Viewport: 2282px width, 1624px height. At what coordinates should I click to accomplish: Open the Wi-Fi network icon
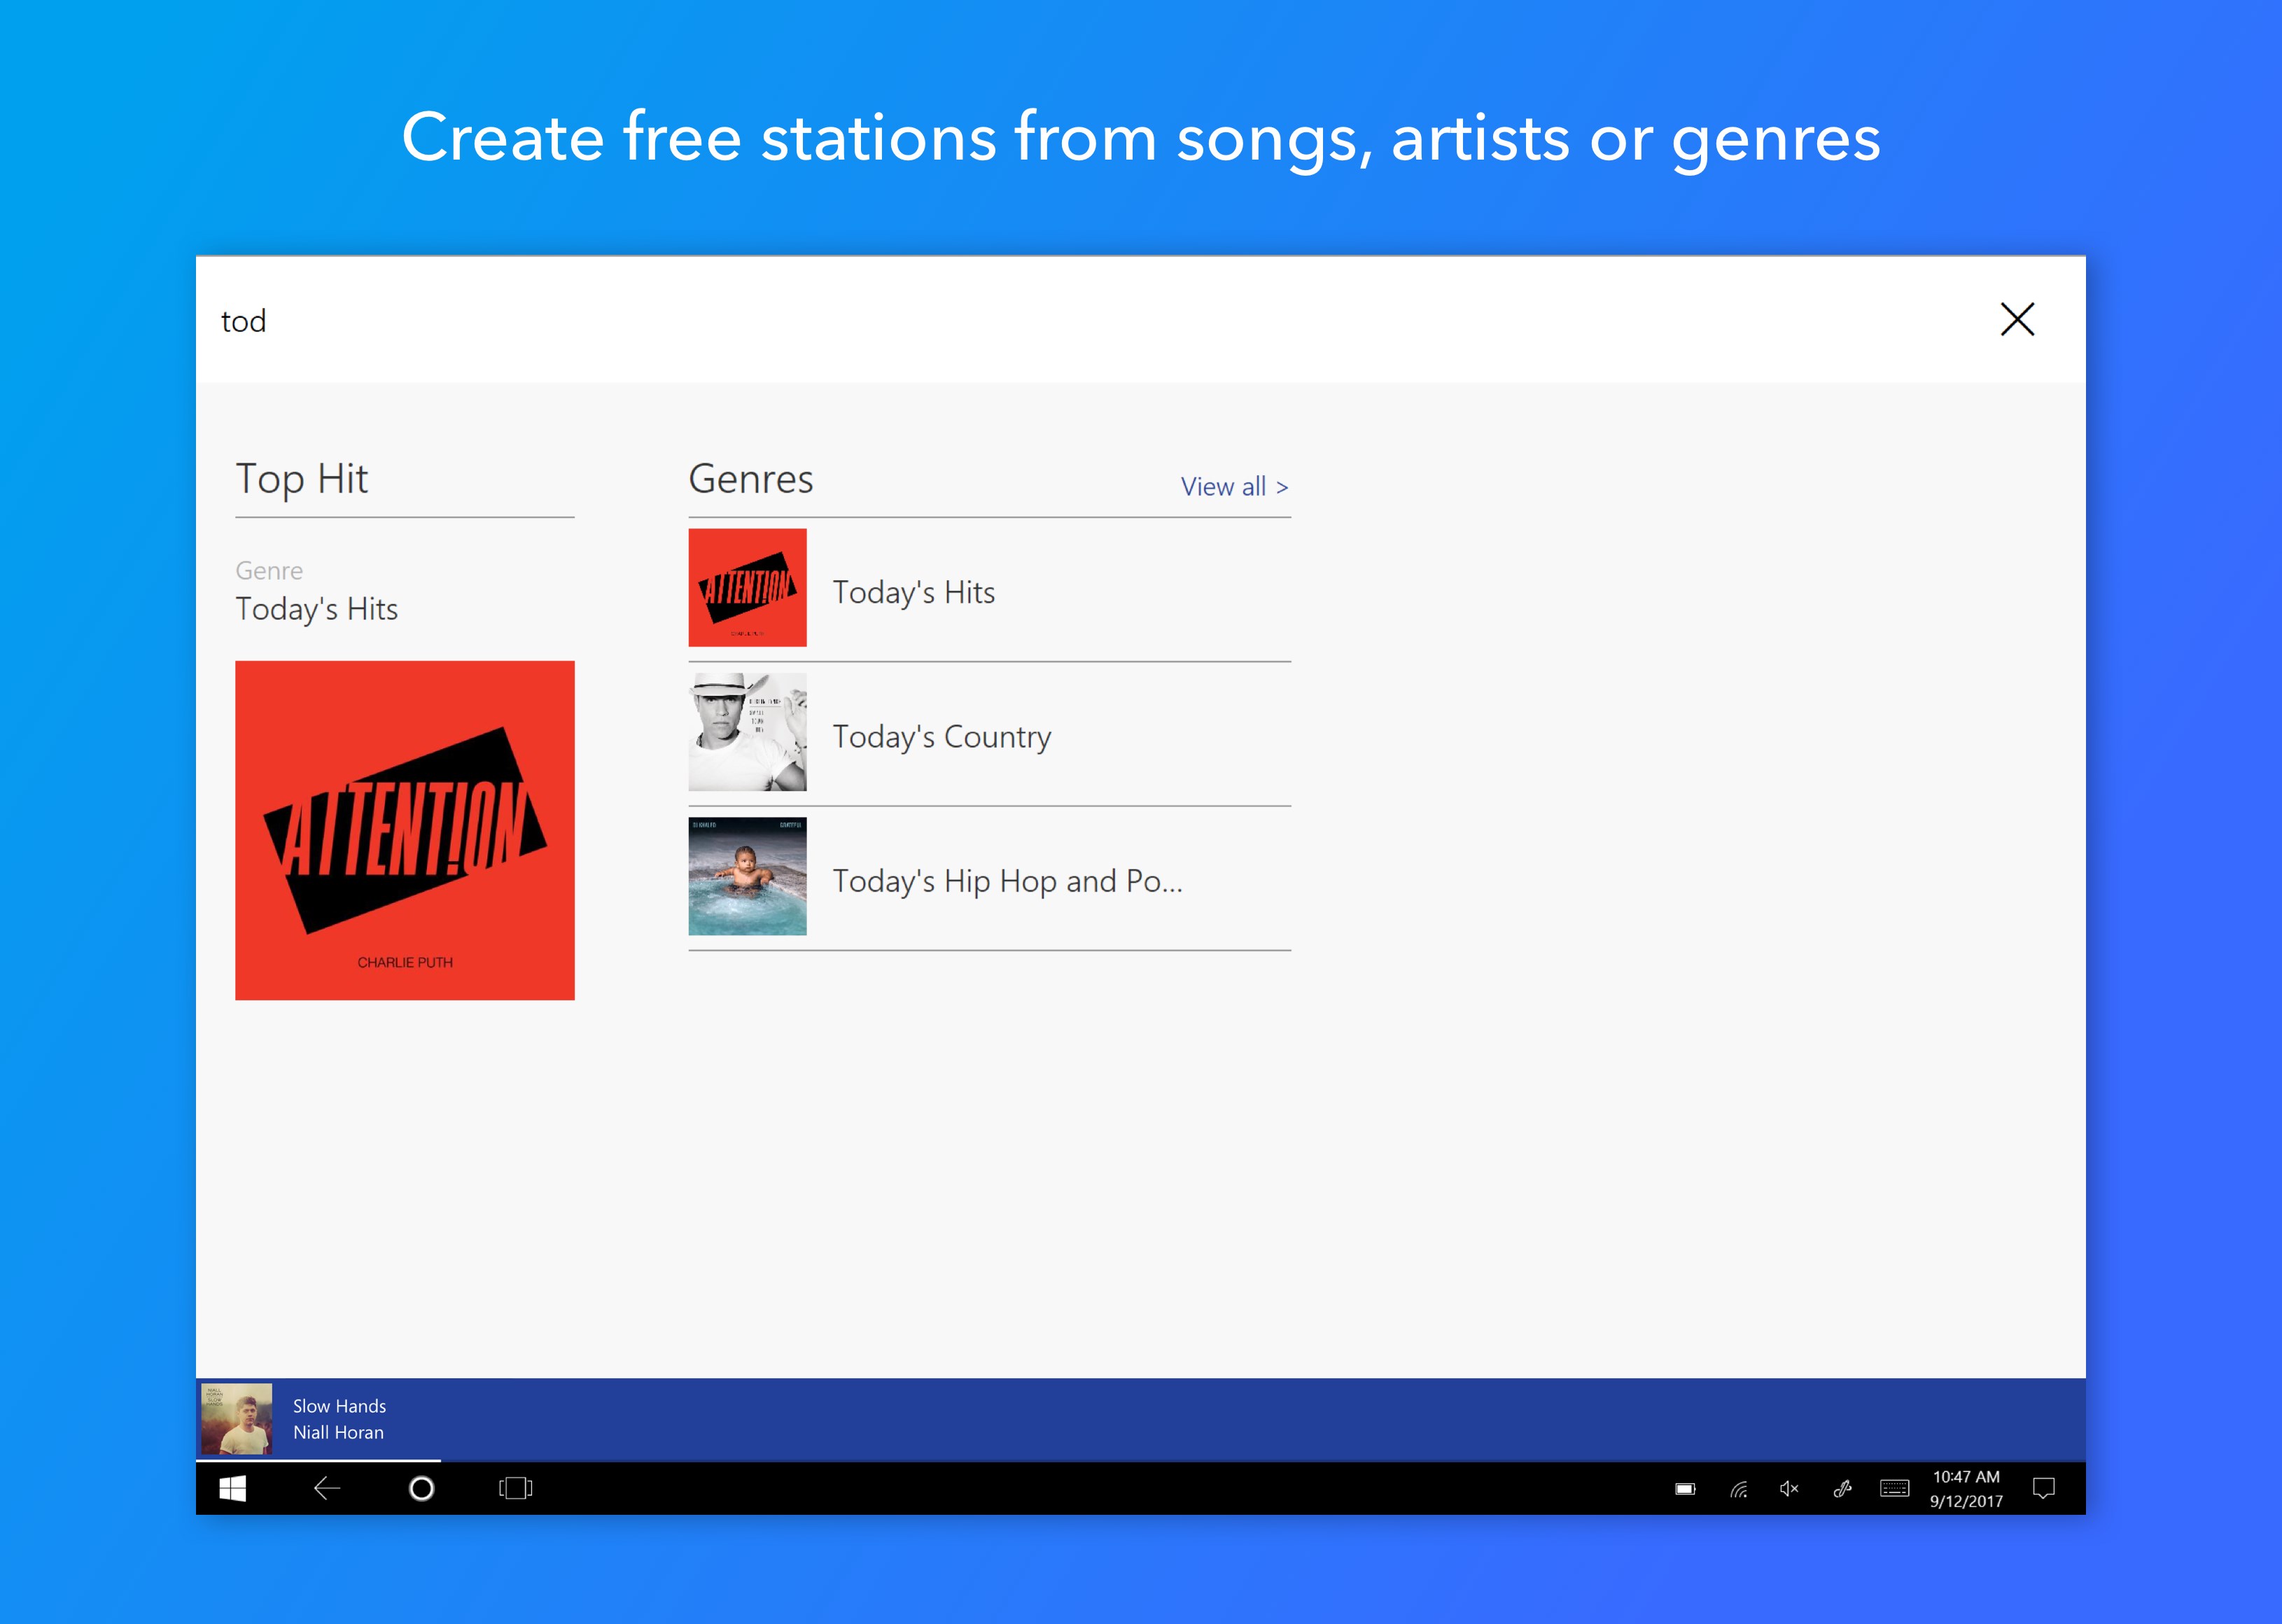[x=1739, y=1489]
